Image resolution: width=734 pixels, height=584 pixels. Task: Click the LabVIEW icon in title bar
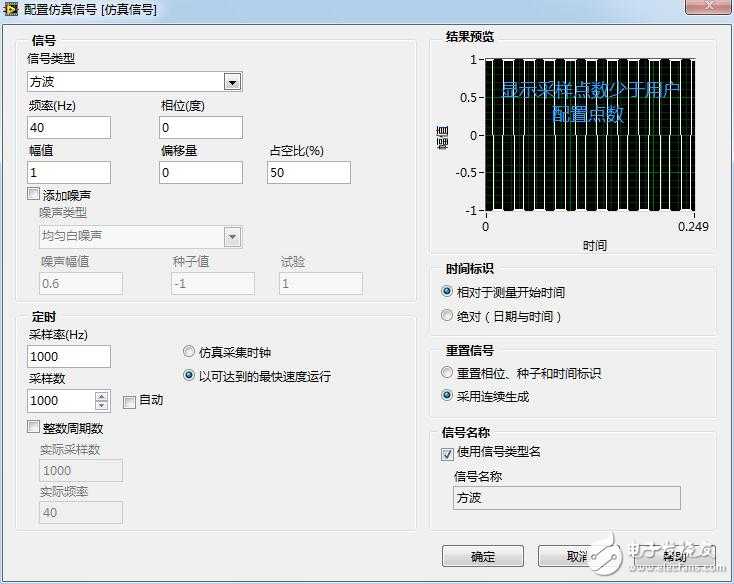[10, 8]
